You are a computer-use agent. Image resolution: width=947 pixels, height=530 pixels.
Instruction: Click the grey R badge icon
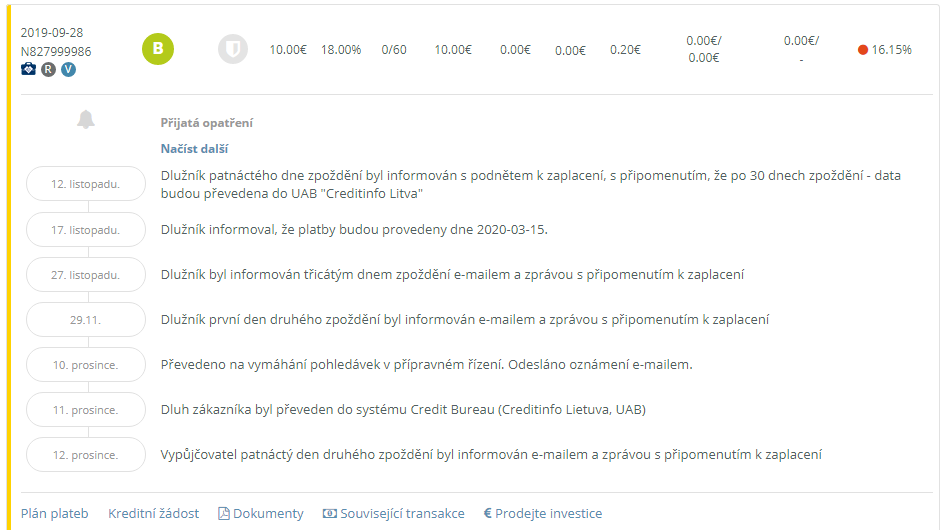[x=48, y=69]
